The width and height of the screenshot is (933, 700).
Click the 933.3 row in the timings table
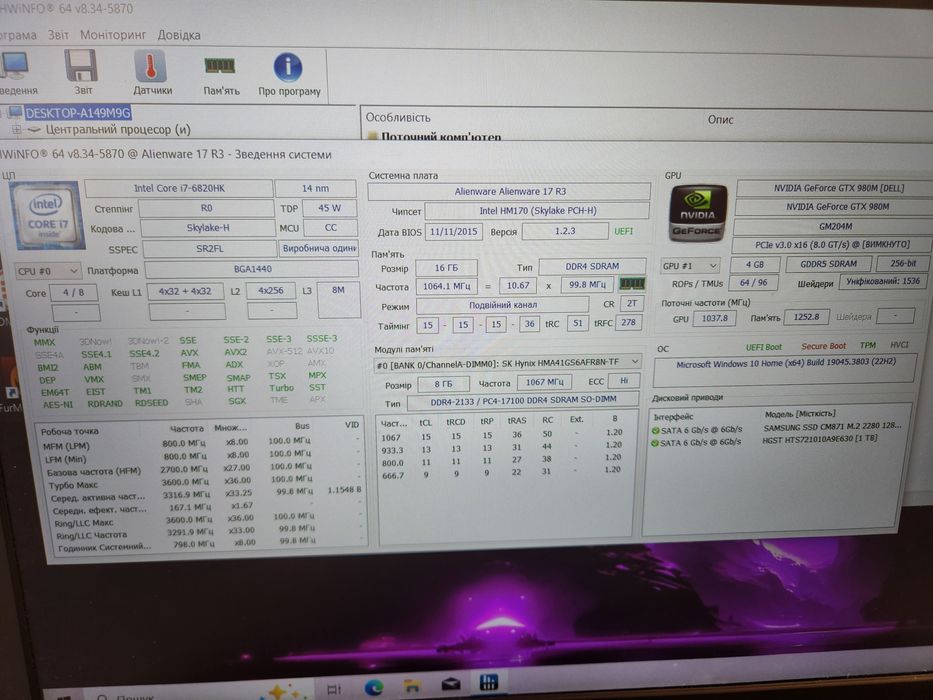tap(502, 449)
